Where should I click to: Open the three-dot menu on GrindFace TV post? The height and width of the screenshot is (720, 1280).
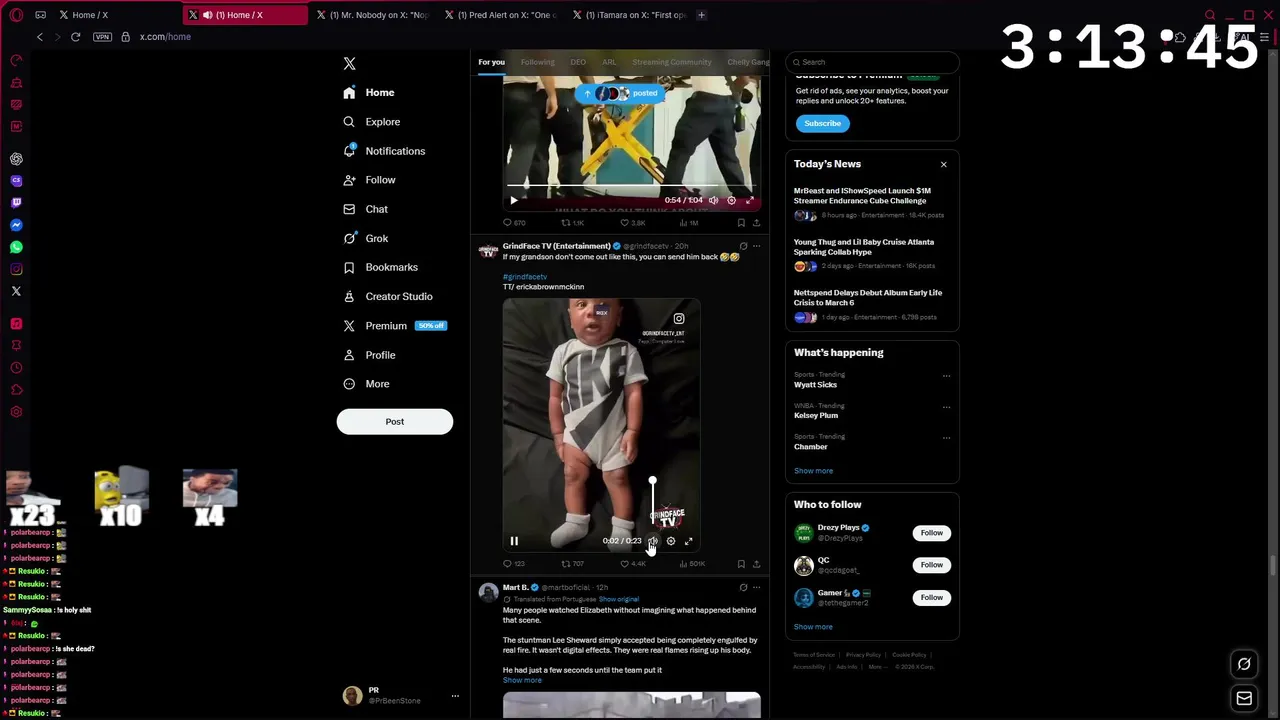756,246
